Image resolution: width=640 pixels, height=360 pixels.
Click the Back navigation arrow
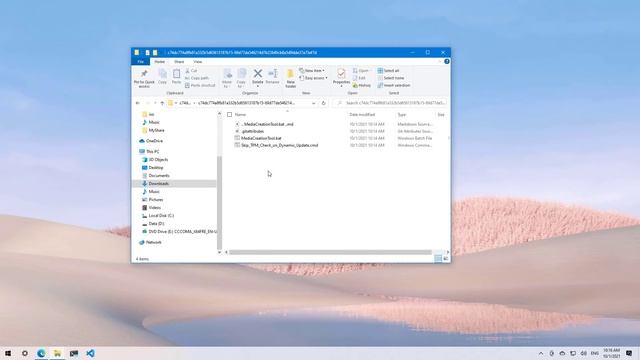pyautogui.click(x=138, y=103)
